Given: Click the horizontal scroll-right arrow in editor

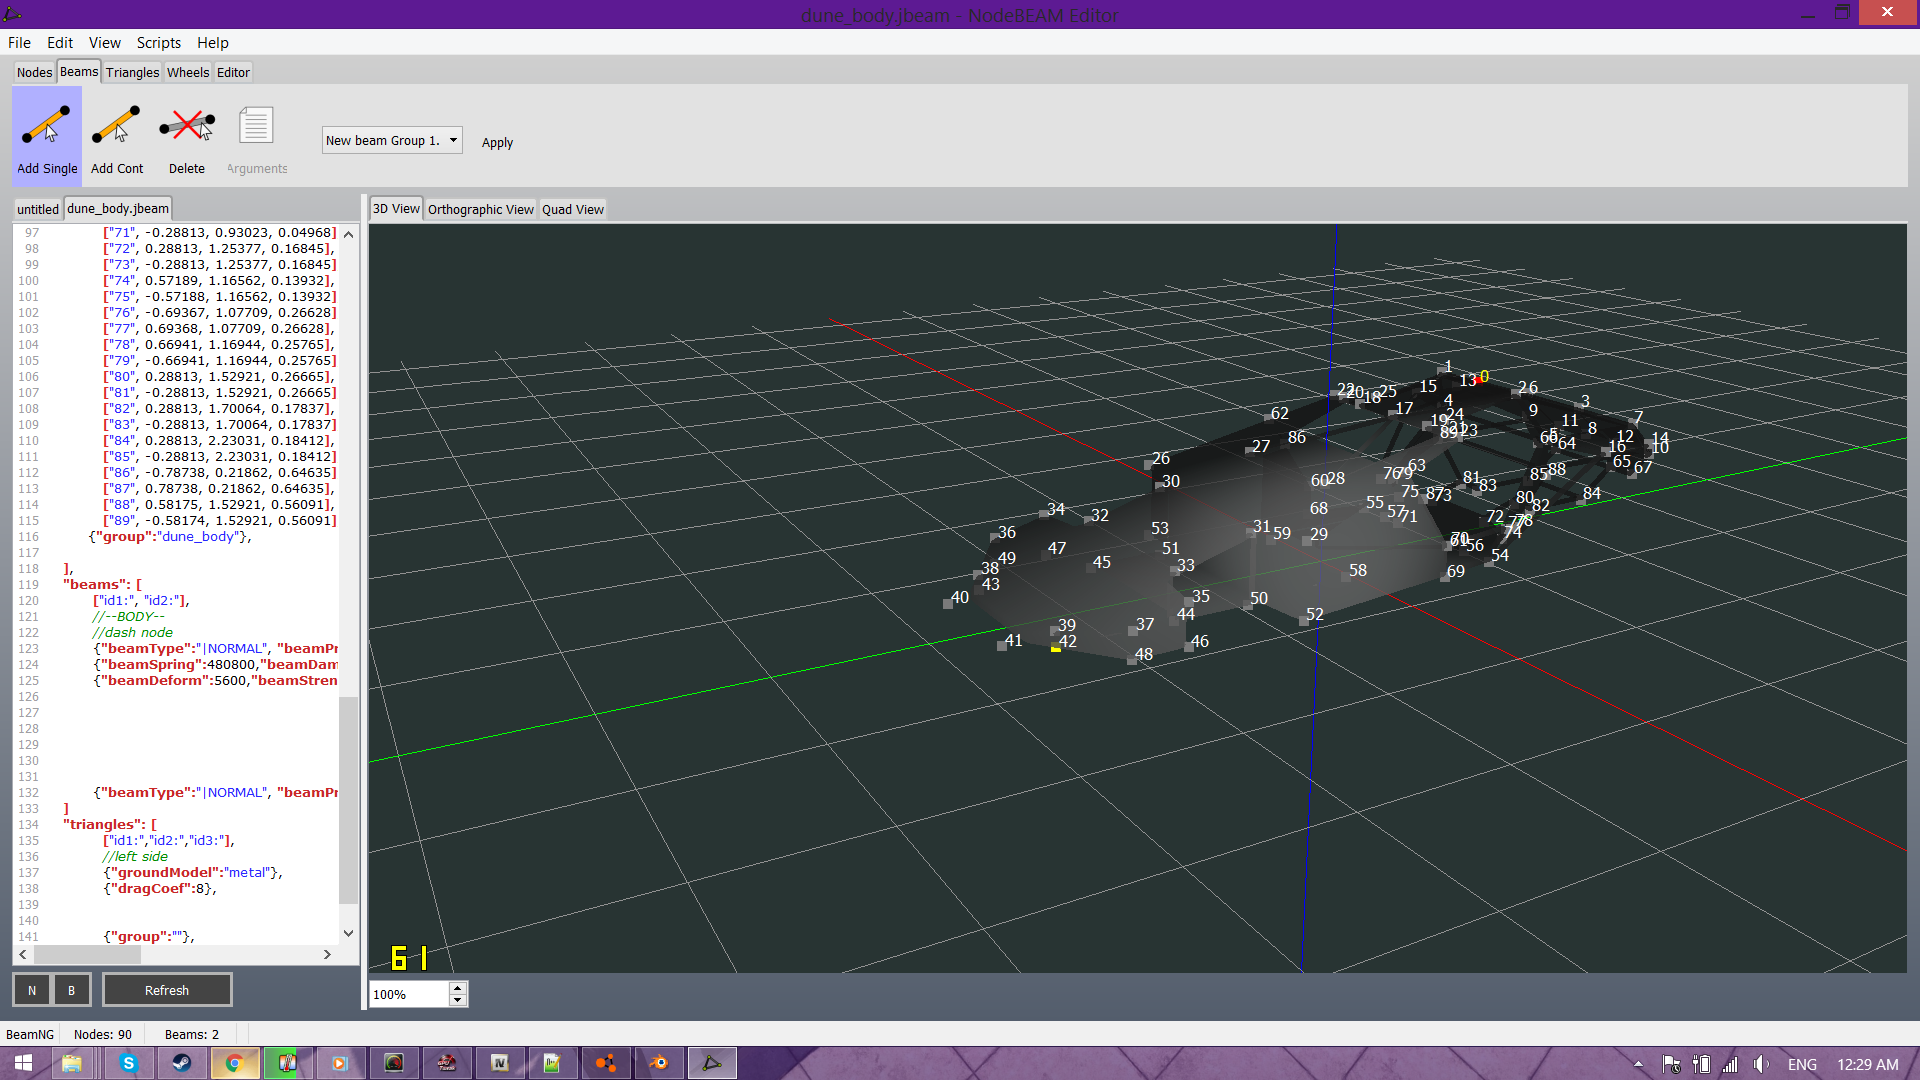Looking at the screenshot, I should click(x=327, y=954).
